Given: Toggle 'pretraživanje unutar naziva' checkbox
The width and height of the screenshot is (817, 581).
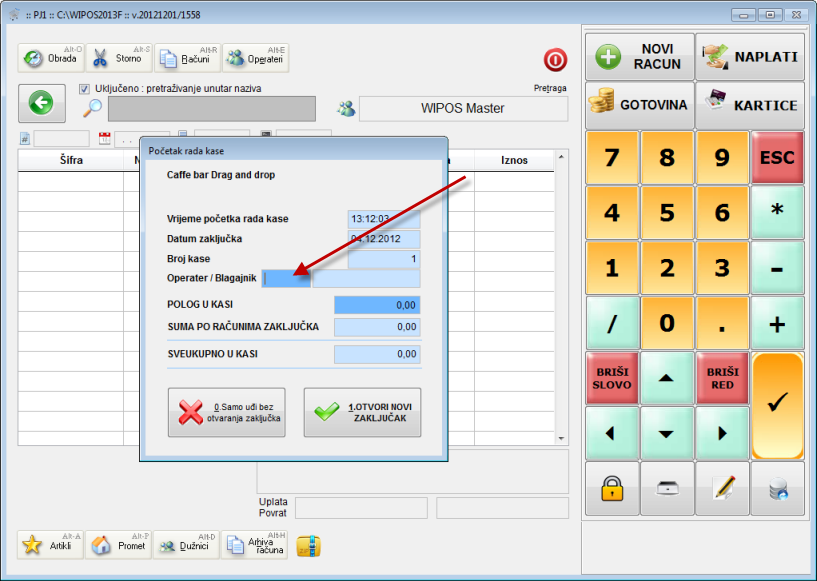Looking at the screenshot, I should click(x=85, y=88).
